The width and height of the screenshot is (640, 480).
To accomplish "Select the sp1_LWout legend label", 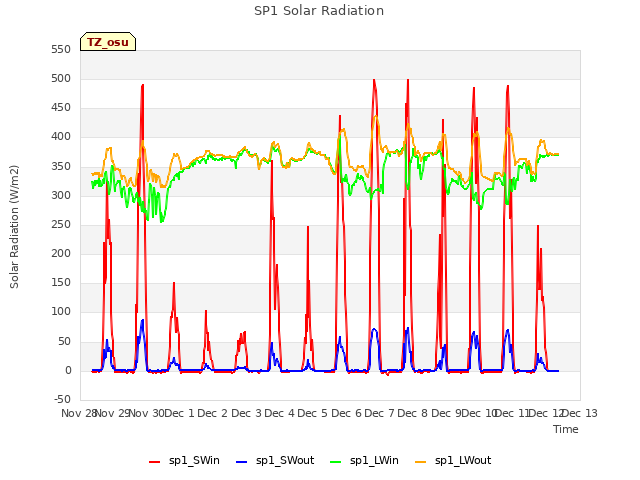I will point(463,460).
